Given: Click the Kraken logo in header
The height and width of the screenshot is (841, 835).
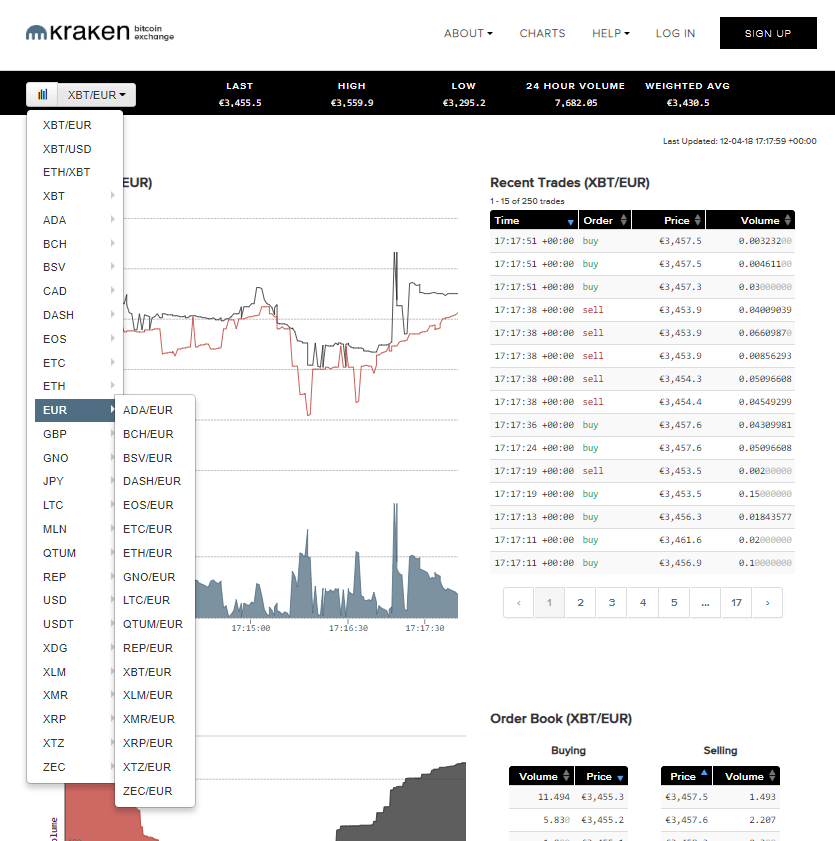Looking at the screenshot, I should point(99,33).
